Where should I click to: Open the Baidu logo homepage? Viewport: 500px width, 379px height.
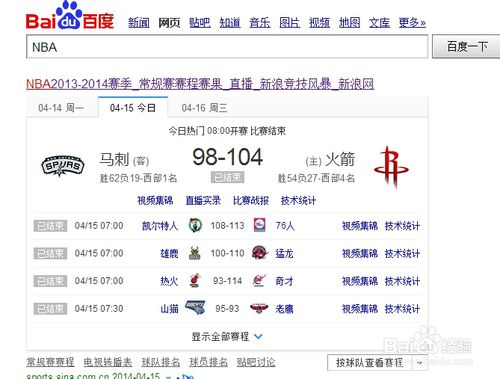(70, 17)
